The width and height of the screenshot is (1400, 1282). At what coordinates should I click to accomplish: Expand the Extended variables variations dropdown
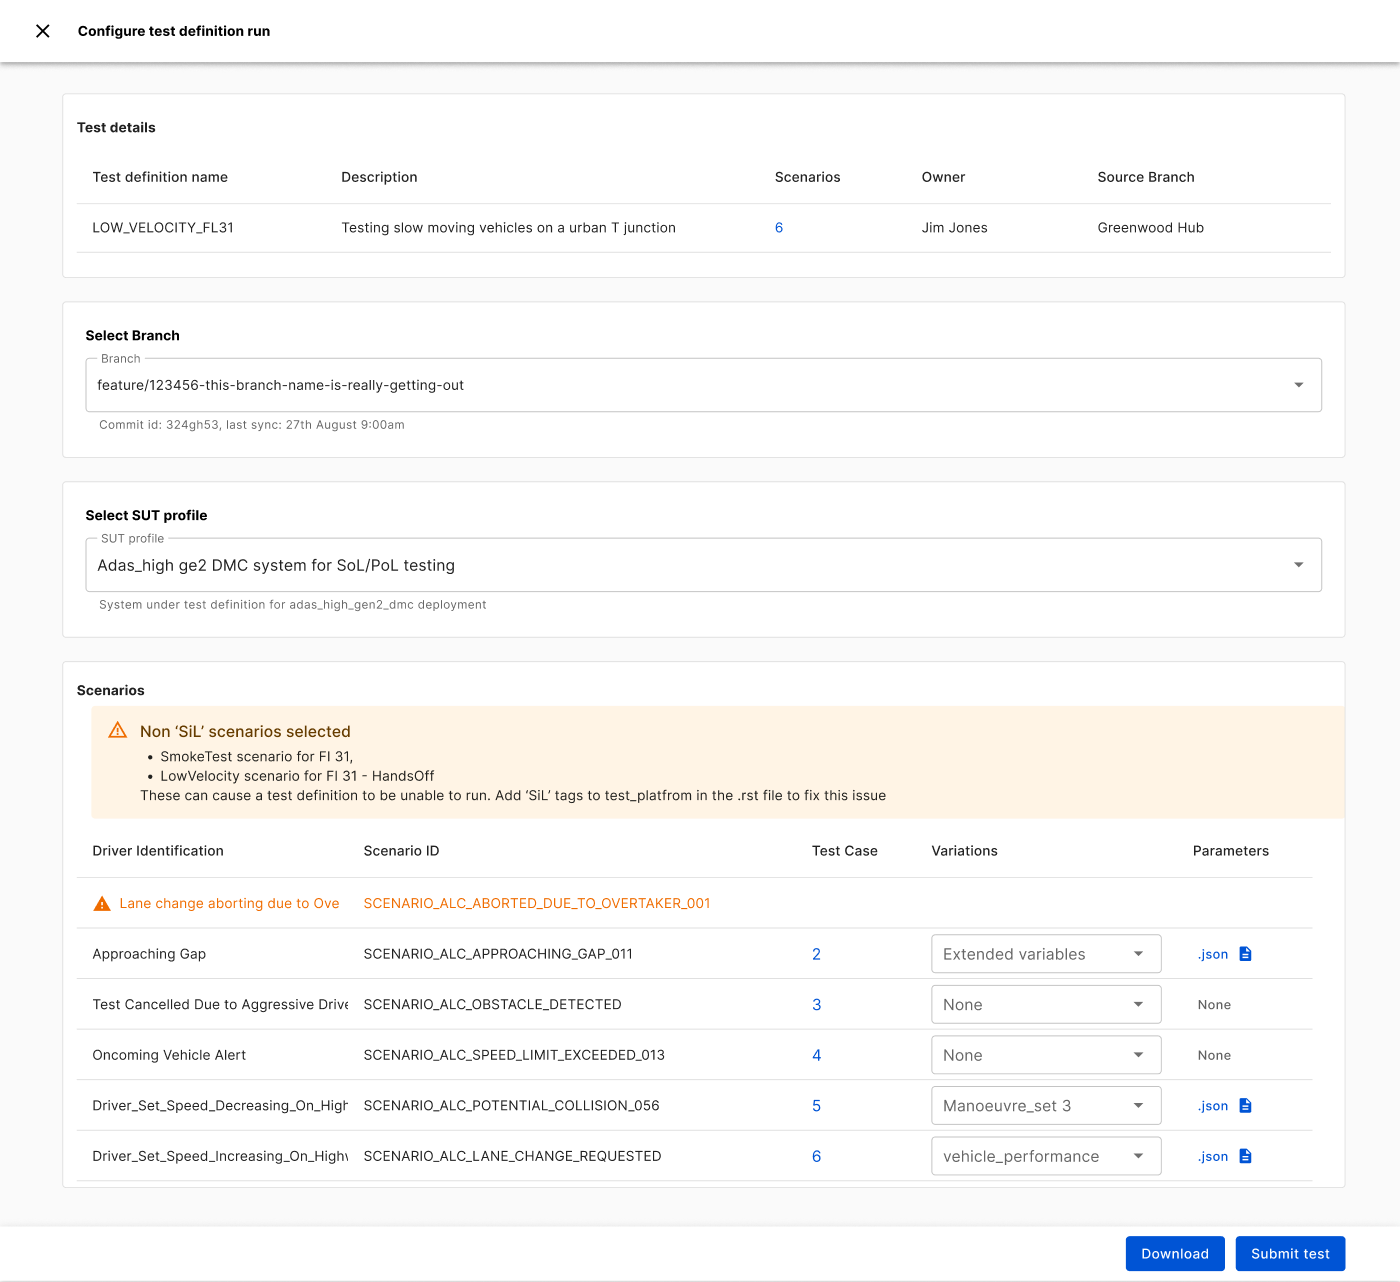coord(1046,954)
